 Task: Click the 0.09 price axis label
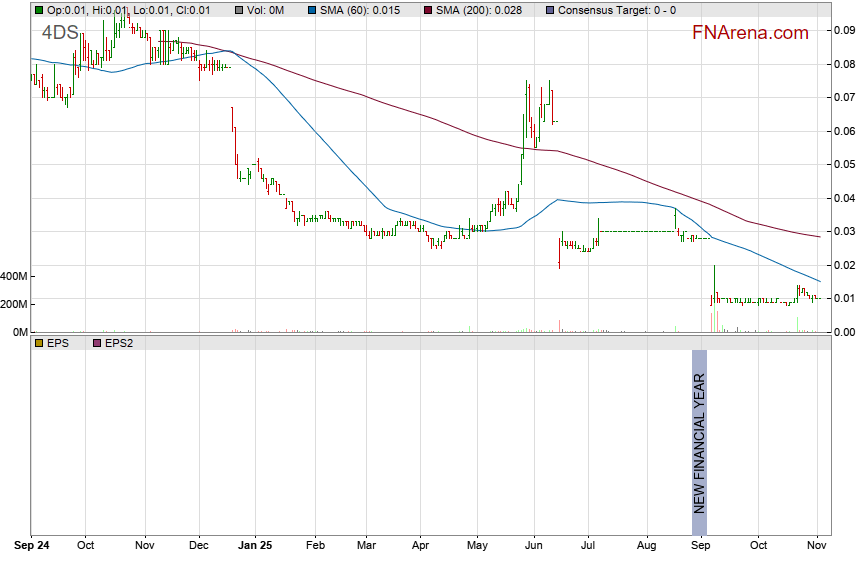(844, 30)
